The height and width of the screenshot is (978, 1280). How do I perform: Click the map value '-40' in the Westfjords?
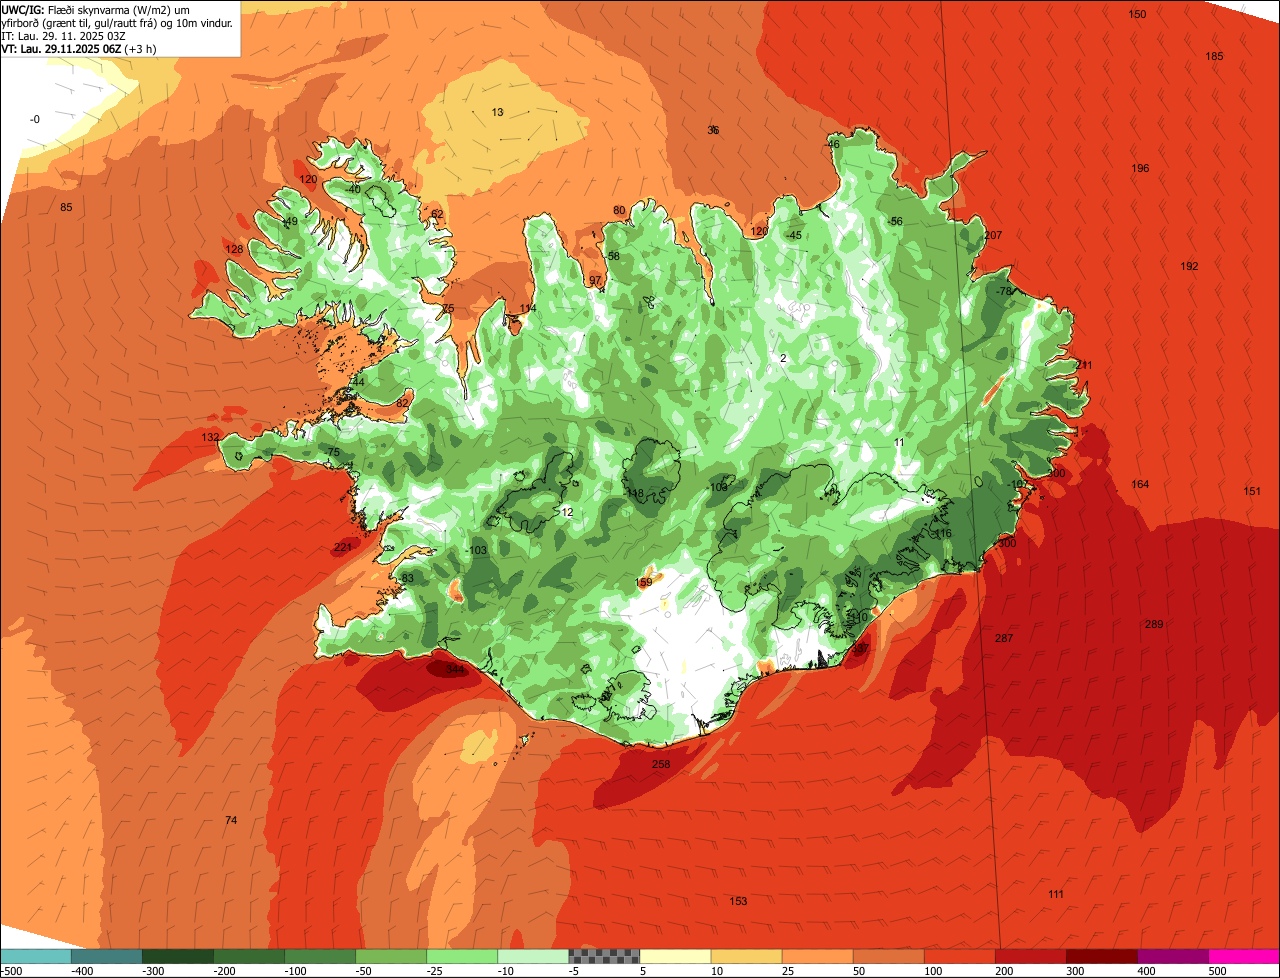(352, 189)
